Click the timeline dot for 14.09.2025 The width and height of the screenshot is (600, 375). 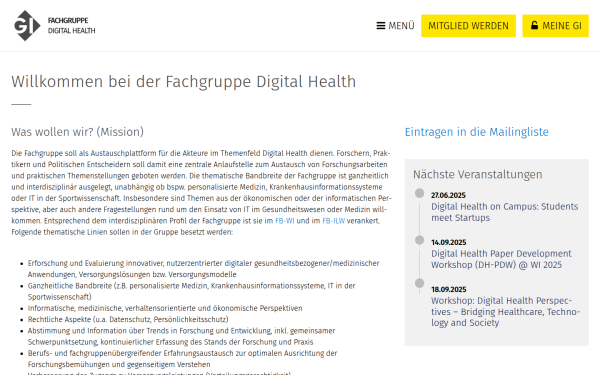click(419, 240)
